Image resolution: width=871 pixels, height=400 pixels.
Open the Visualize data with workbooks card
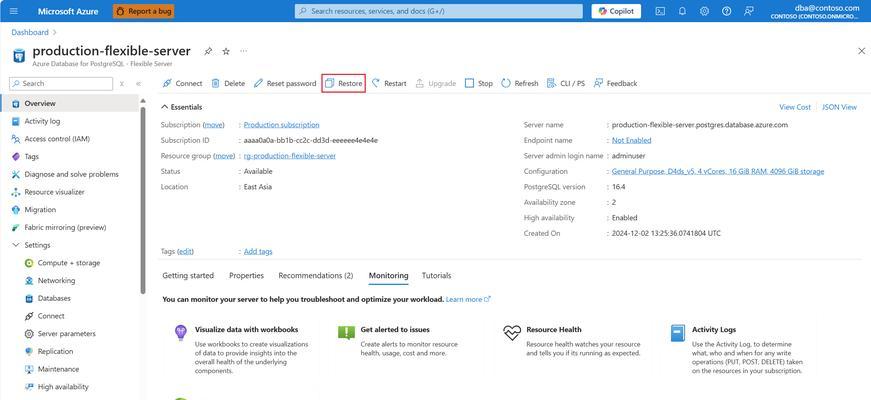241,349
